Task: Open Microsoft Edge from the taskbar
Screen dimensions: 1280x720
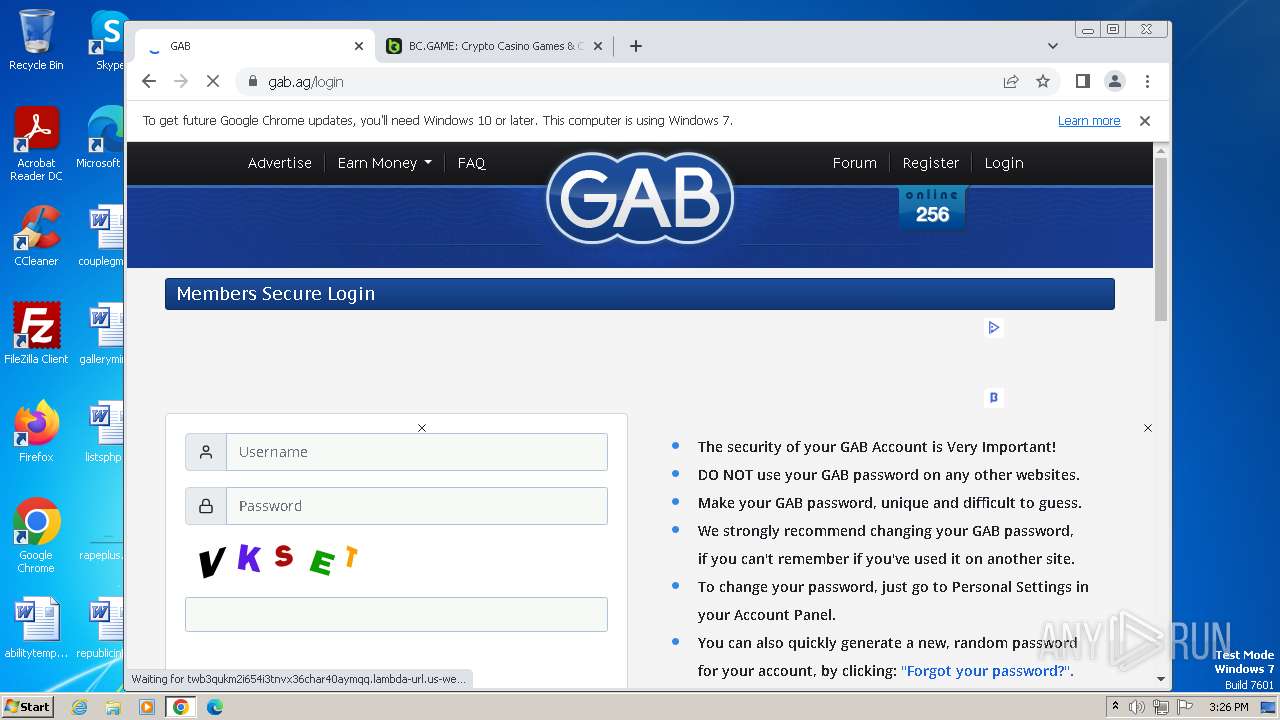Action: pos(215,707)
